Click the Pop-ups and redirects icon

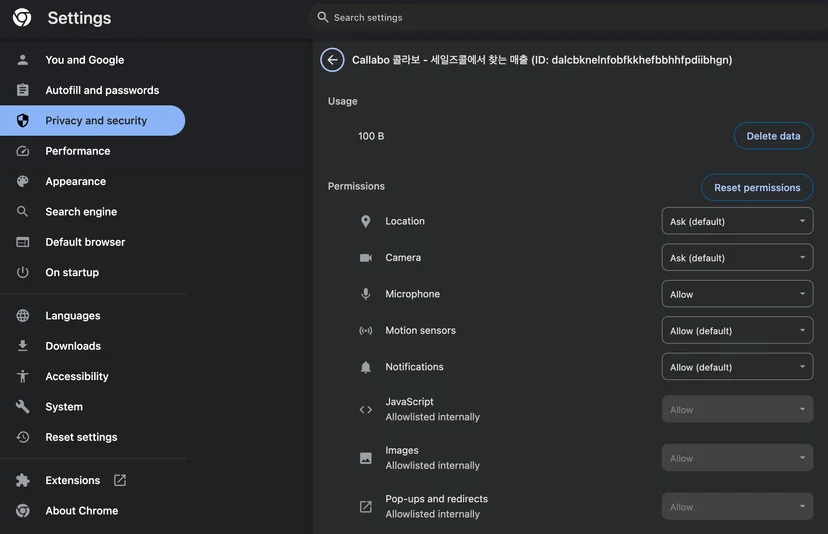pyautogui.click(x=365, y=507)
